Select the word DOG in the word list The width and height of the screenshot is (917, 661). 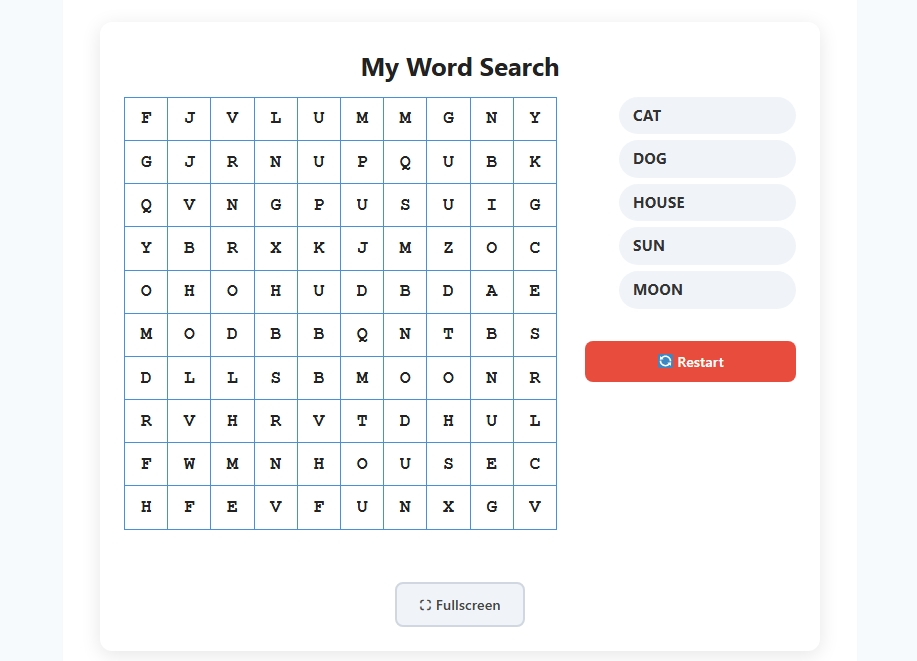[707, 159]
